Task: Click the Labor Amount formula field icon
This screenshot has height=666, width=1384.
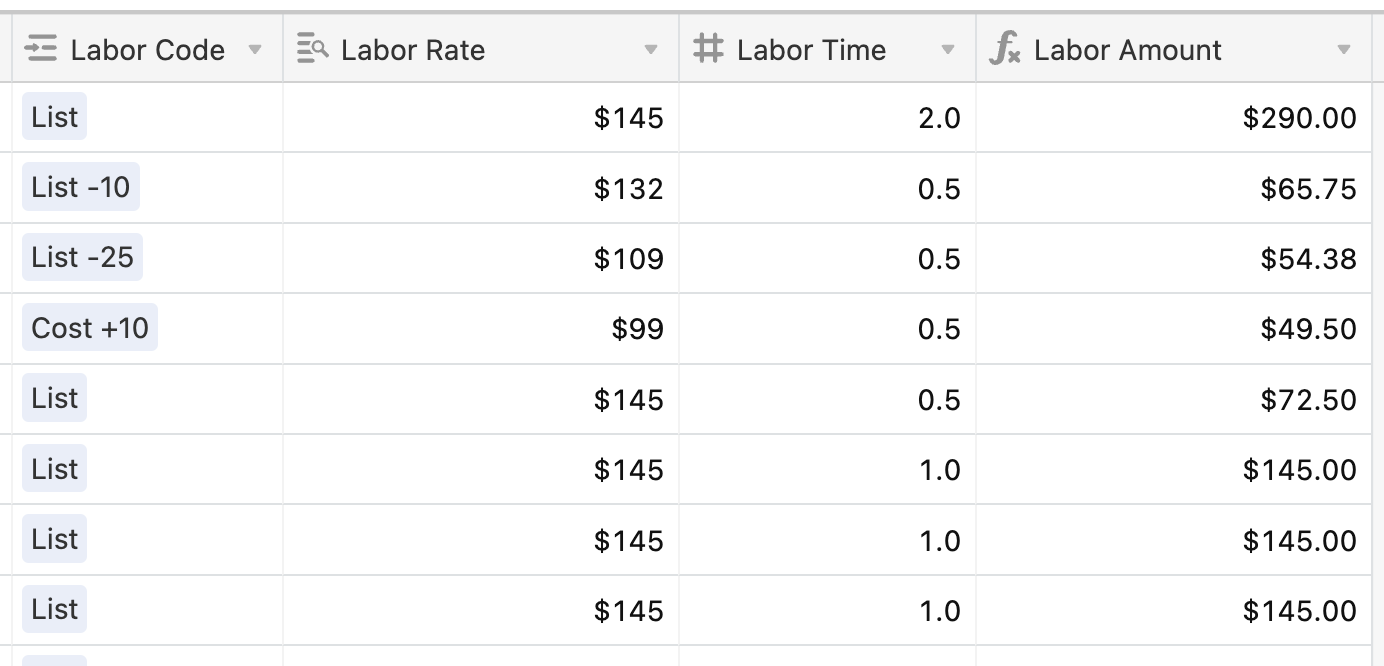Action: point(1004,49)
